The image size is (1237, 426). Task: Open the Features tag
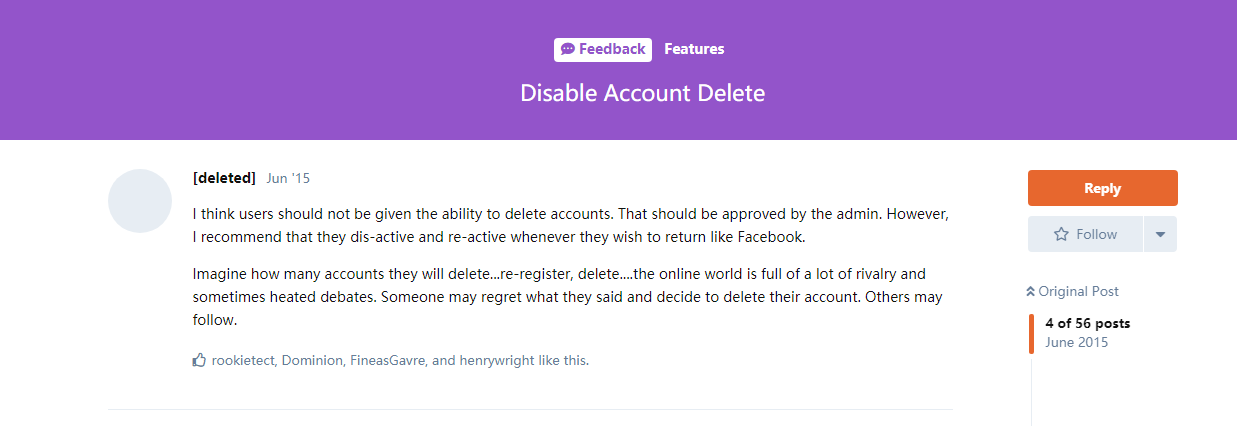pyautogui.click(x=694, y=49)
